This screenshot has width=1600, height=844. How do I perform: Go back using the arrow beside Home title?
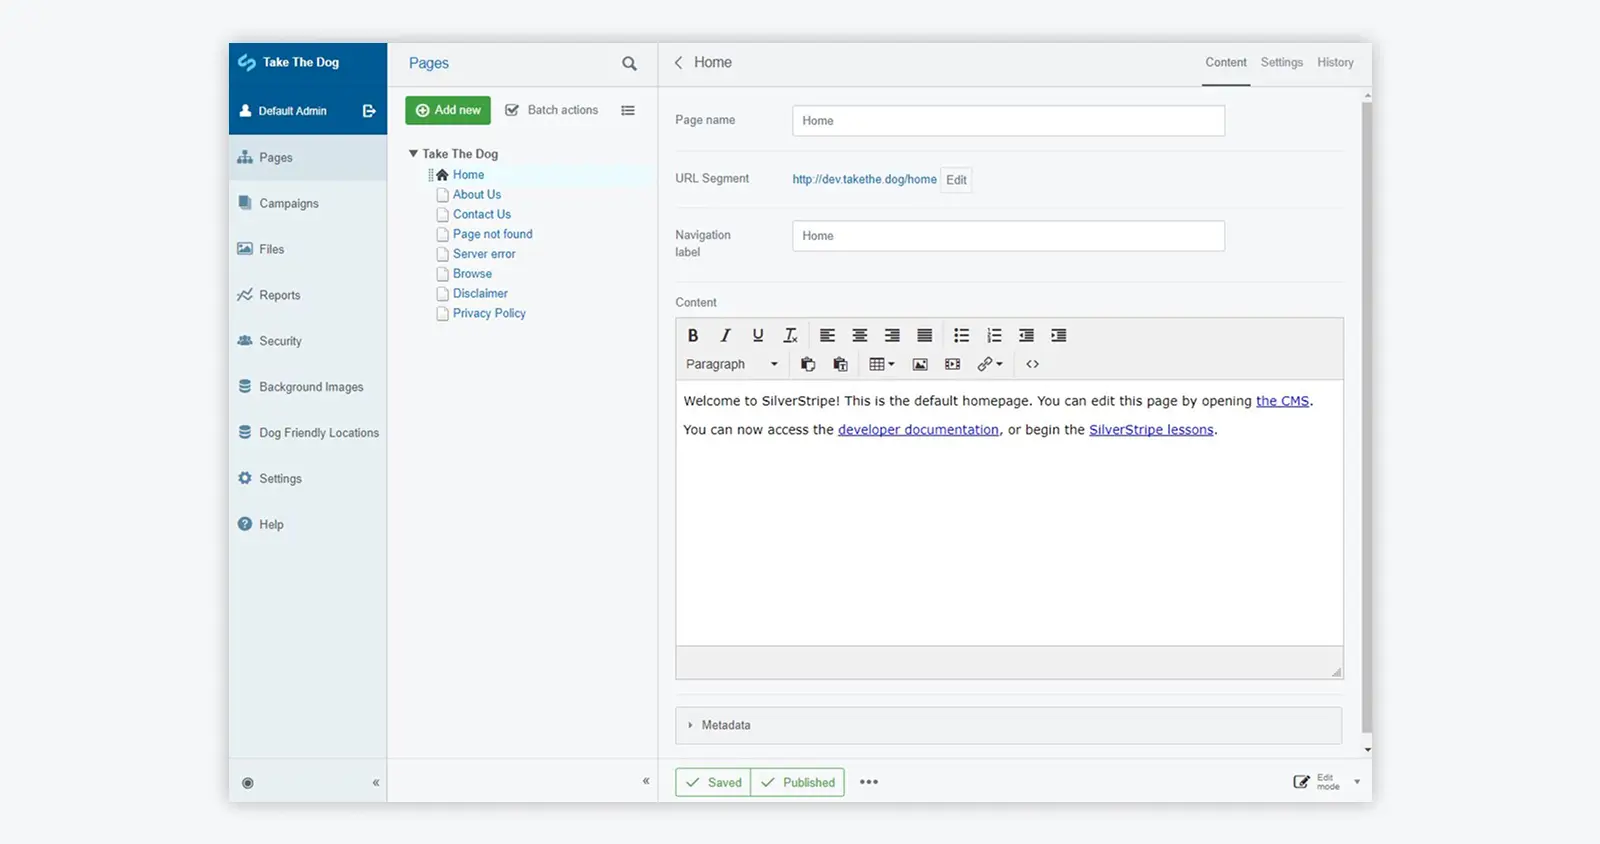(678, 63)
